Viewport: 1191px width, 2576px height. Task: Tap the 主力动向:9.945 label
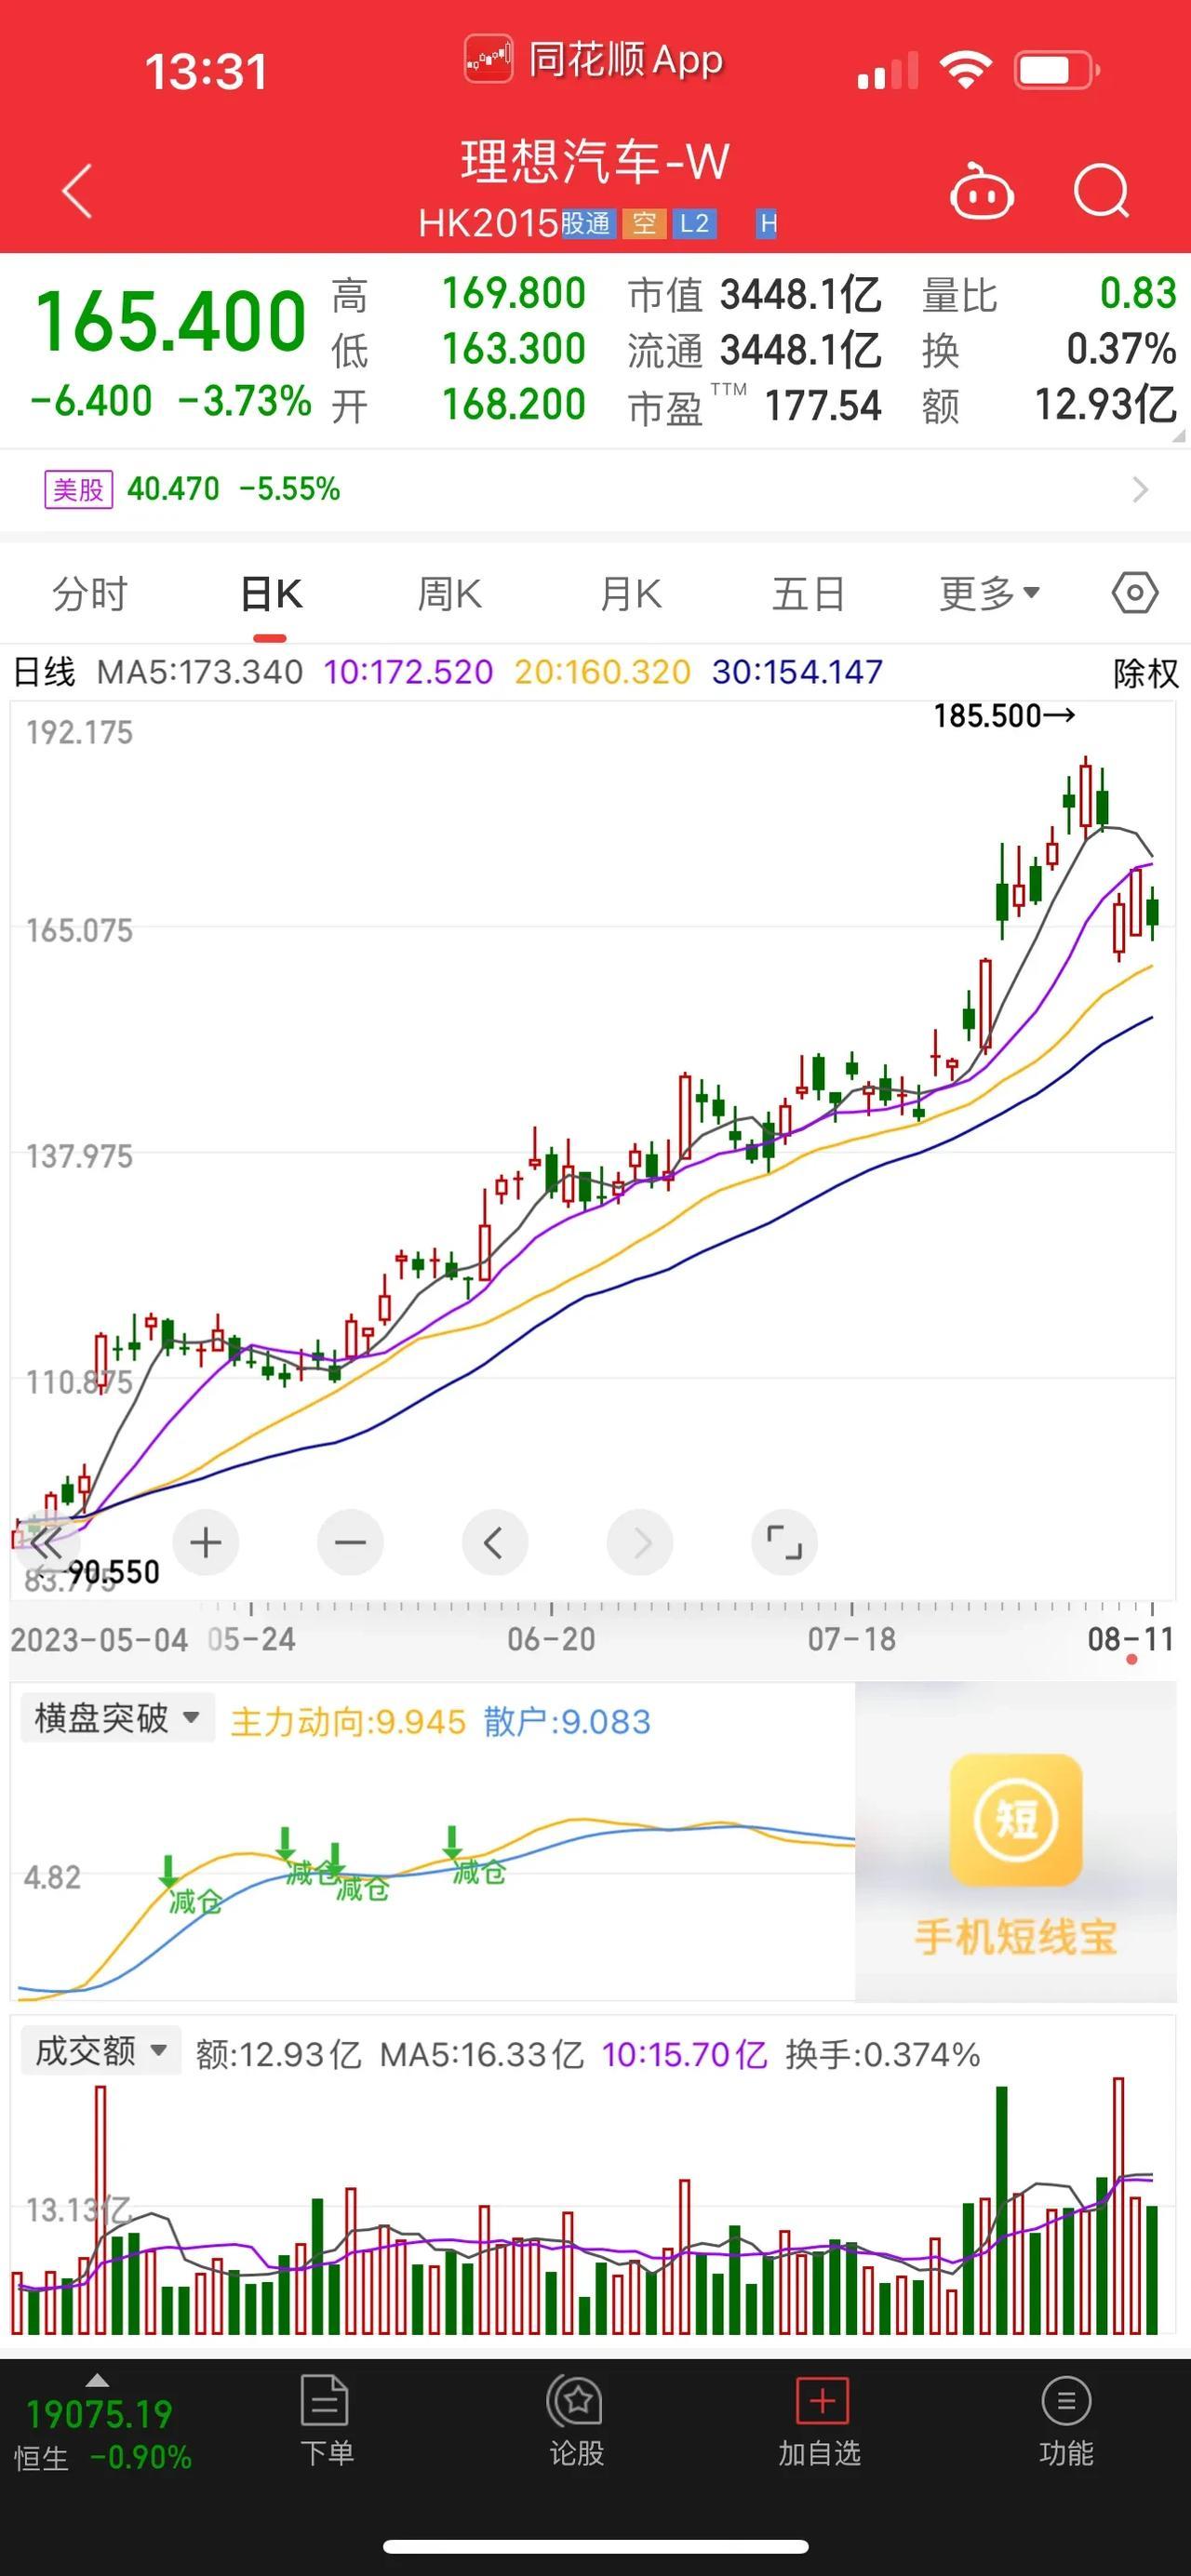click(348, 1722)
